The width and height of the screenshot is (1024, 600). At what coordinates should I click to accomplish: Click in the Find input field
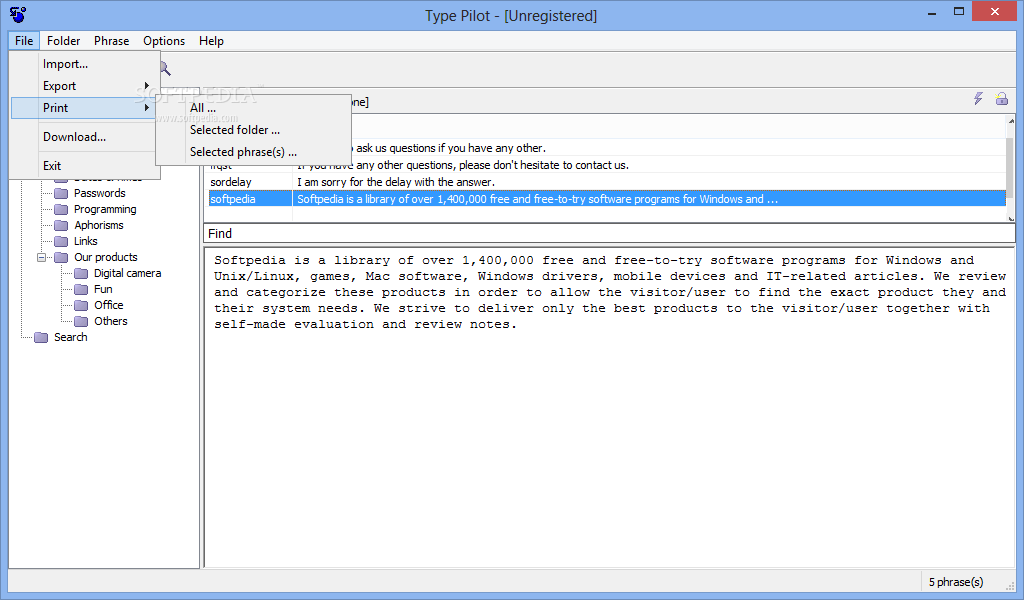point(609,234)
